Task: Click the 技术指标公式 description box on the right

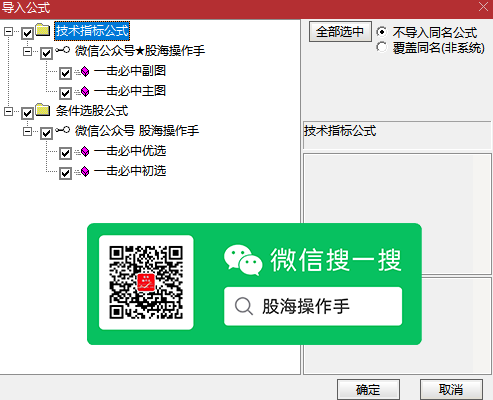Action: click(397, 135)
